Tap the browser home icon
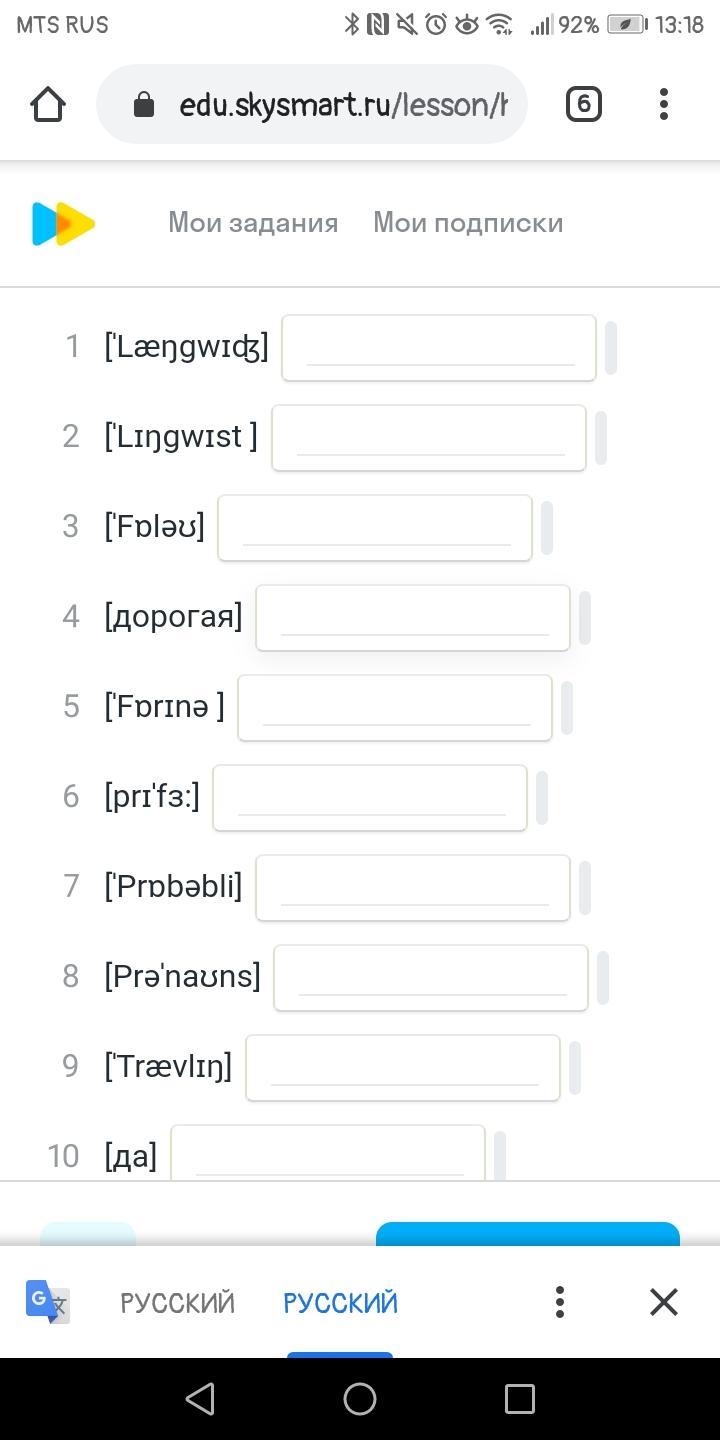720x1440 pixels. coord(48,104)
